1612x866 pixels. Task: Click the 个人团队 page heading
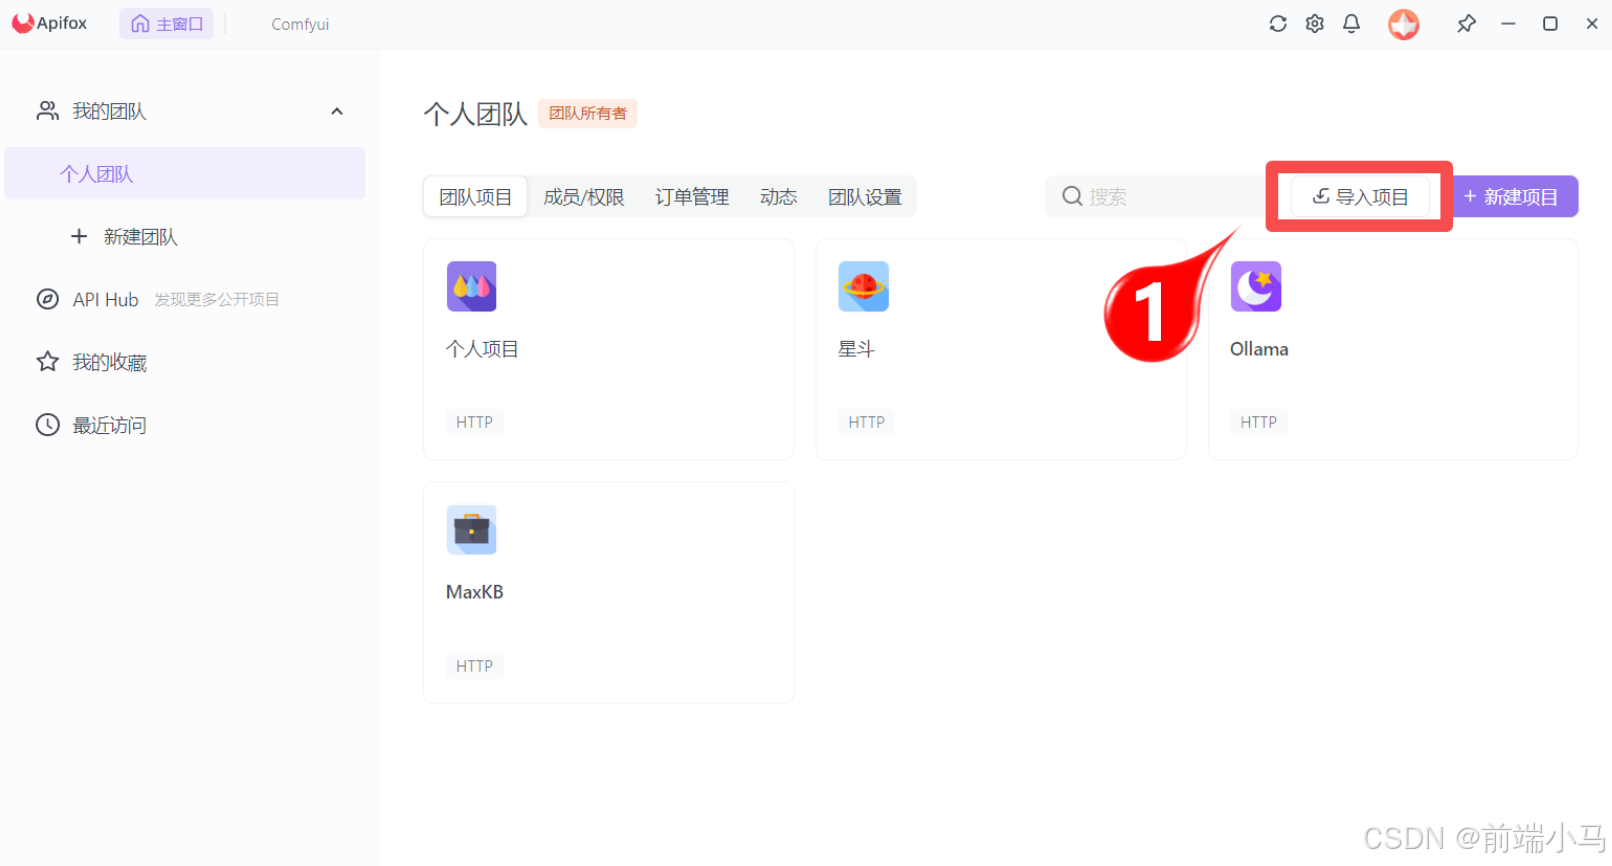[475, 114]
